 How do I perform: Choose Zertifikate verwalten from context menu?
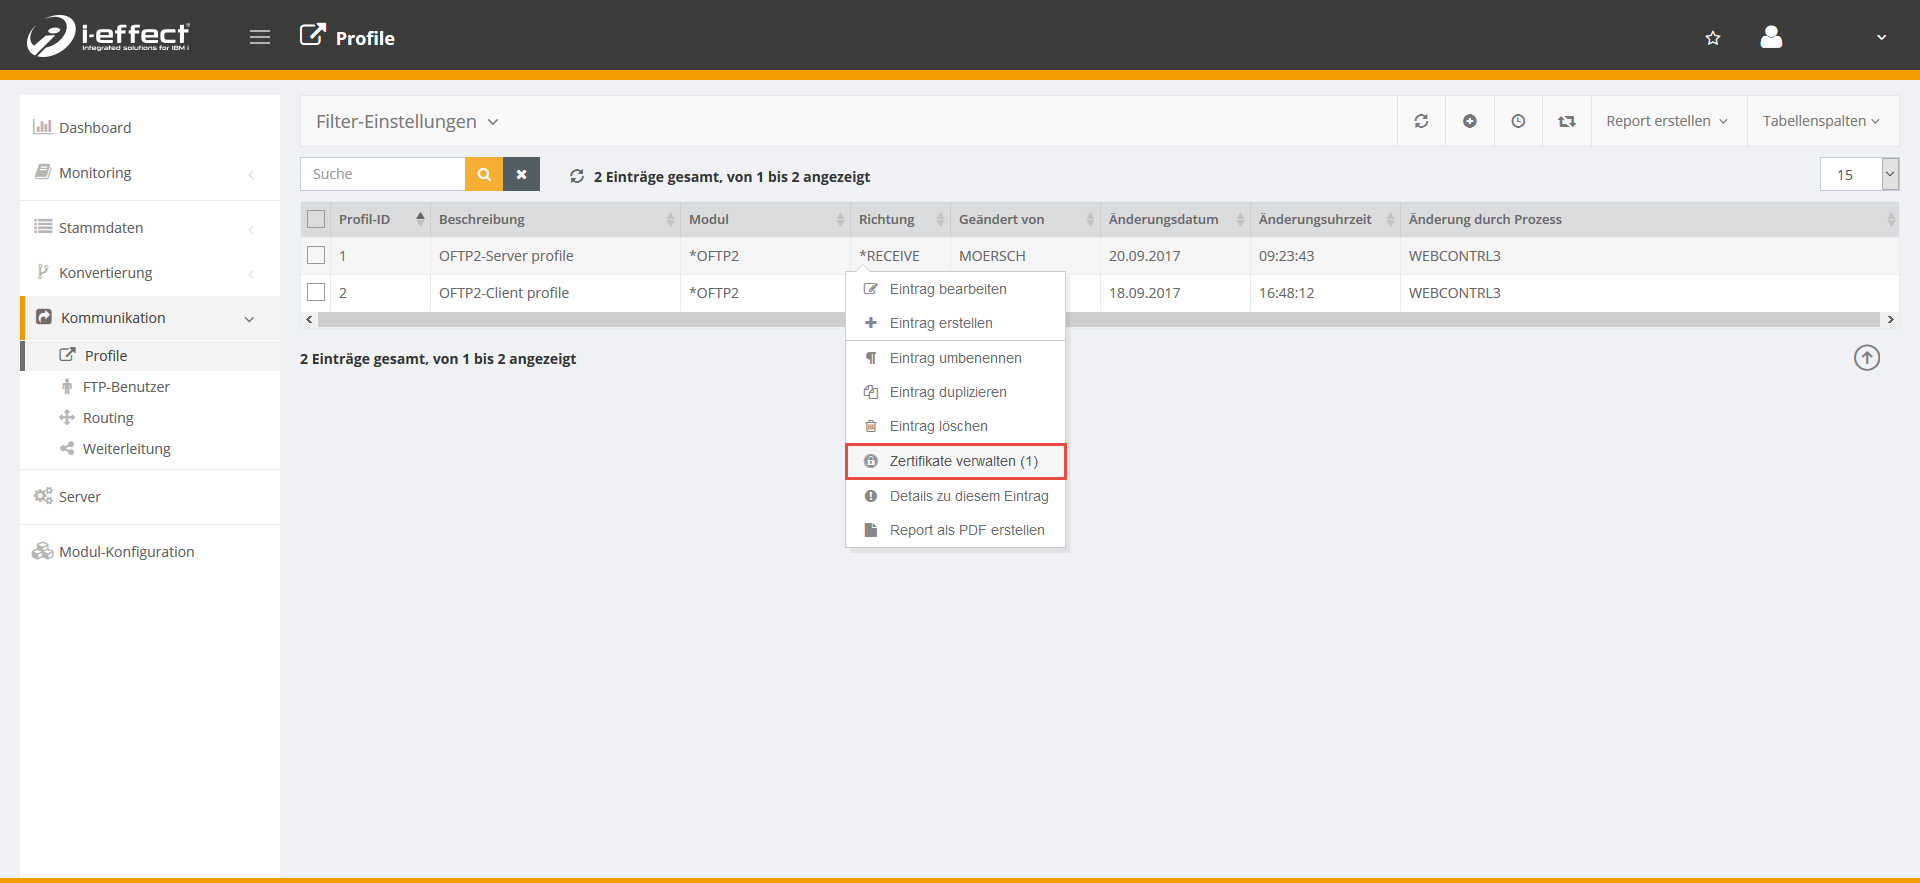[x=955, y=461]
